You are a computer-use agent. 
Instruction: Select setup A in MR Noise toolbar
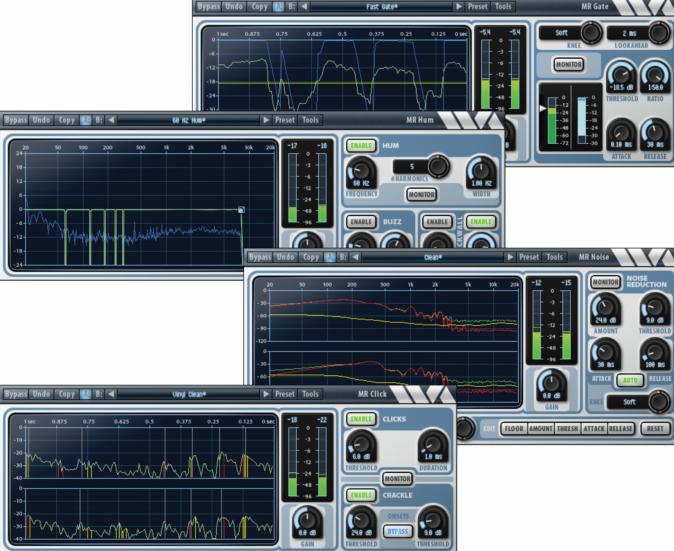(330, 257)
